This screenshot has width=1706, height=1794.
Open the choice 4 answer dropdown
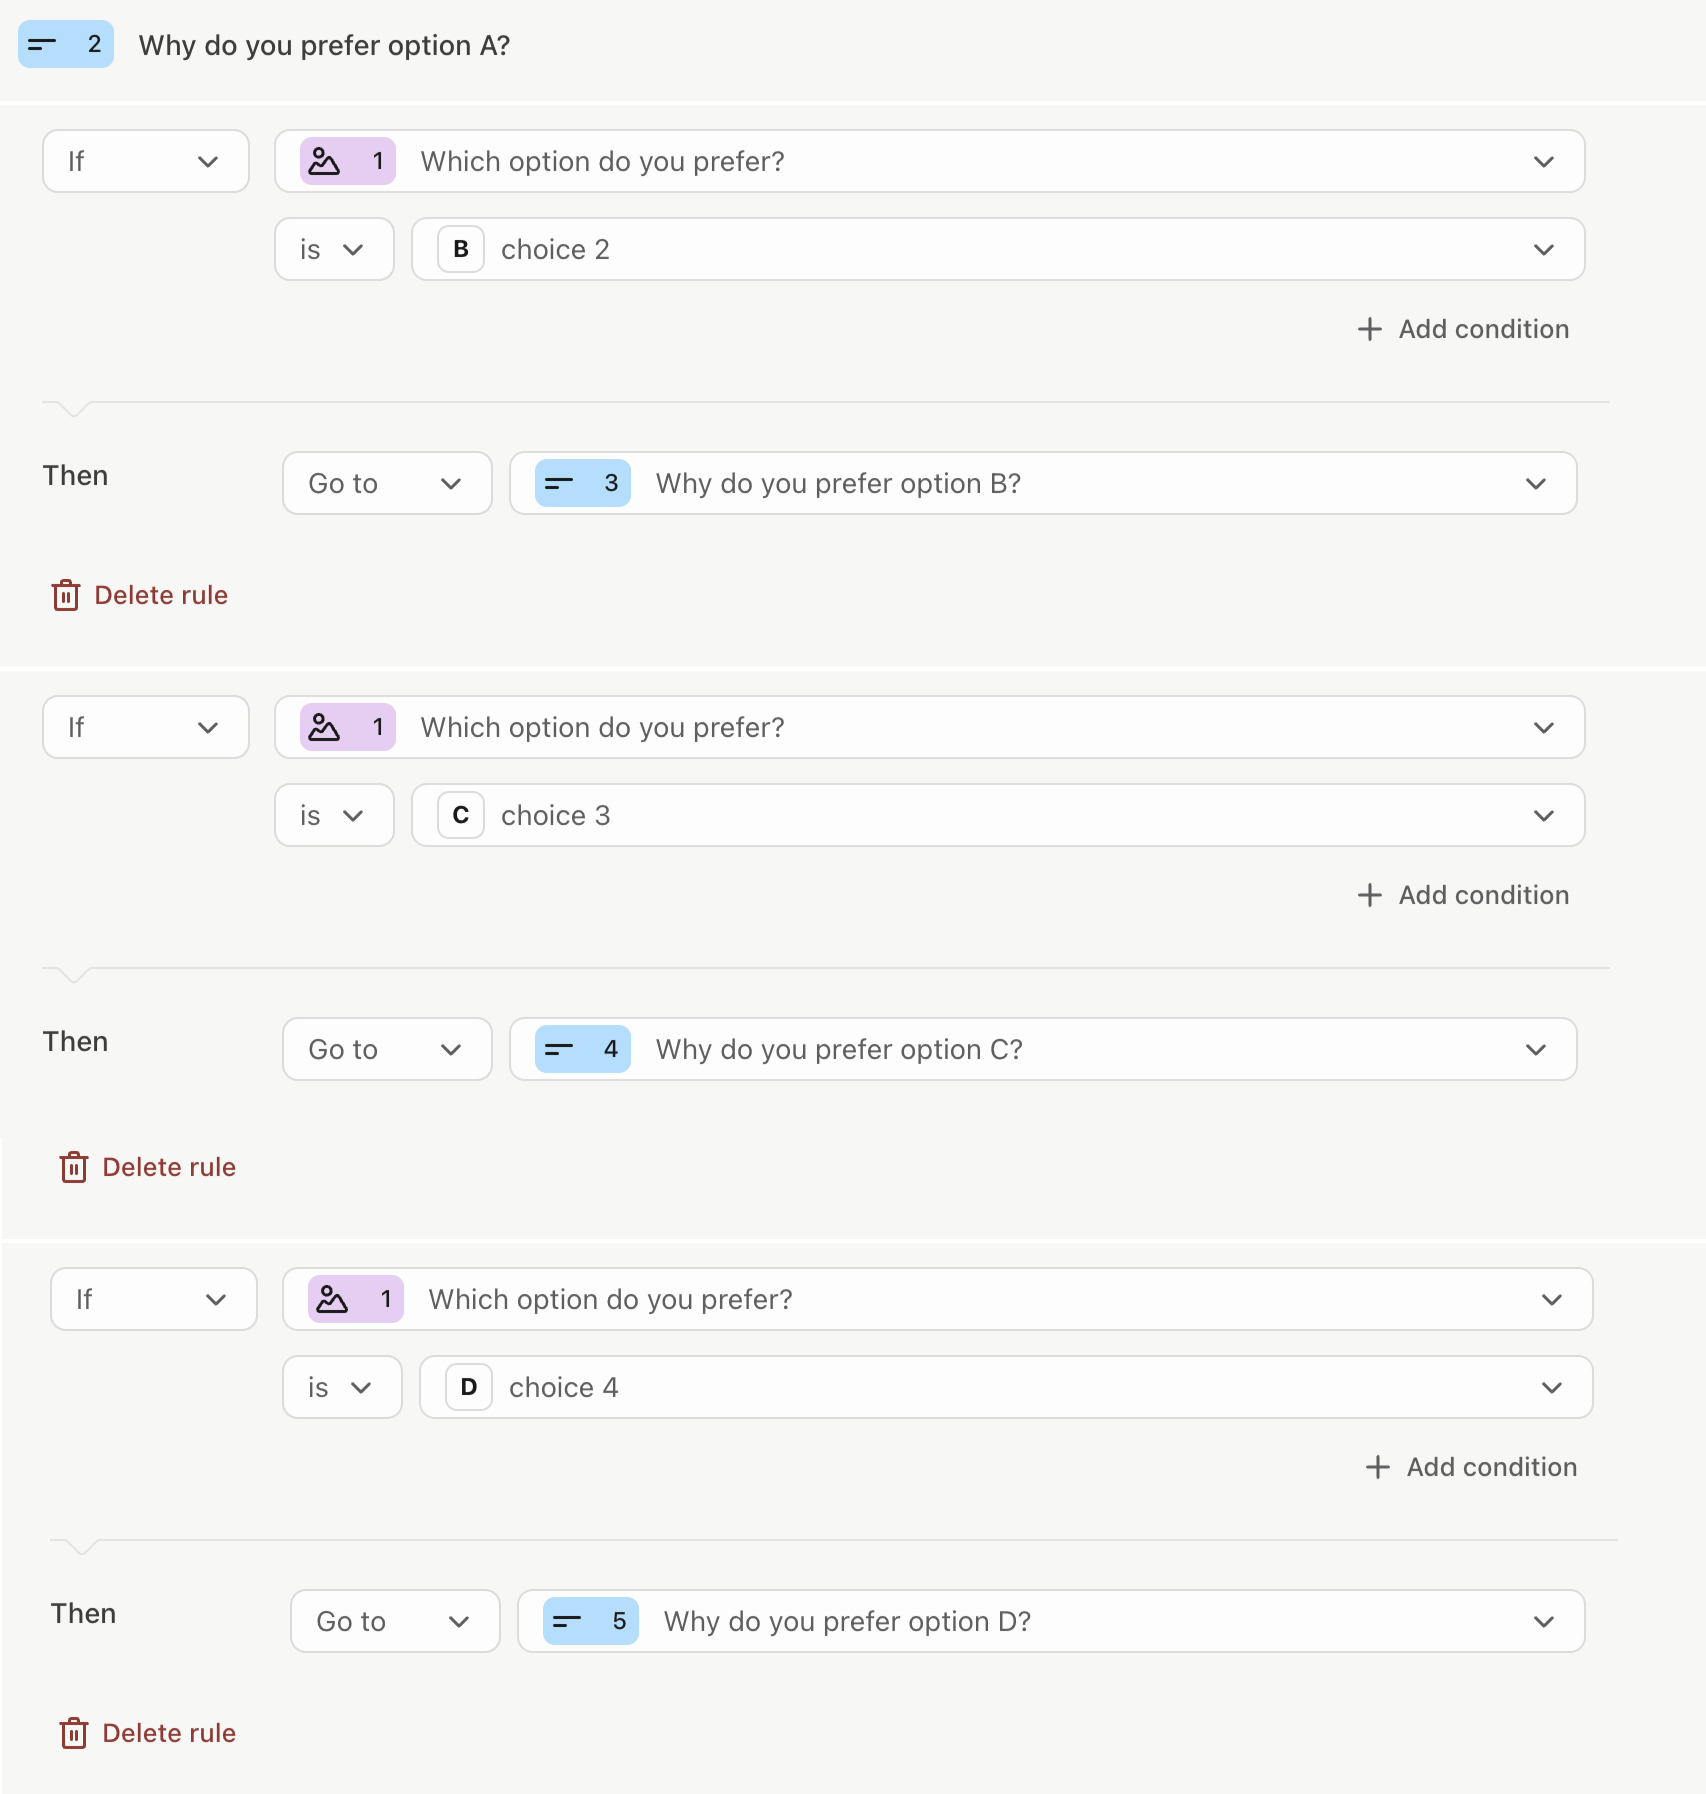tap(1006, 1387)
